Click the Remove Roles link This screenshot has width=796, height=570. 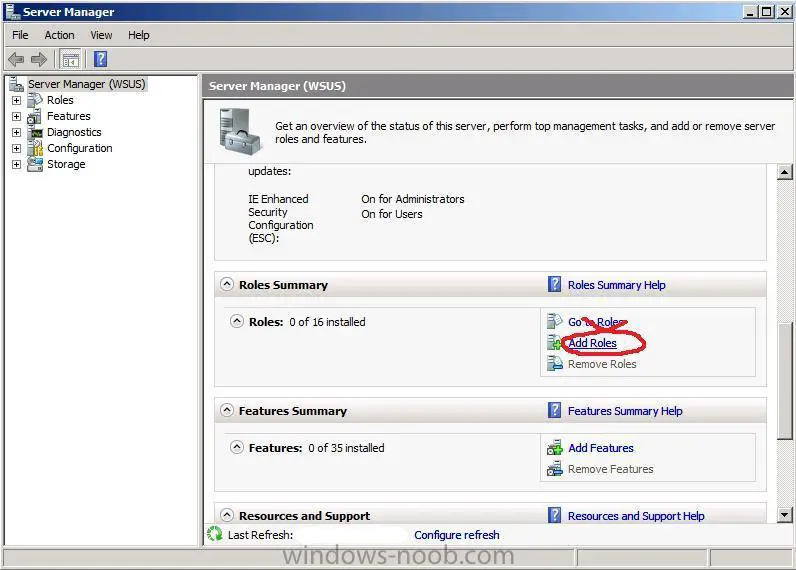(x=602, y=364)
